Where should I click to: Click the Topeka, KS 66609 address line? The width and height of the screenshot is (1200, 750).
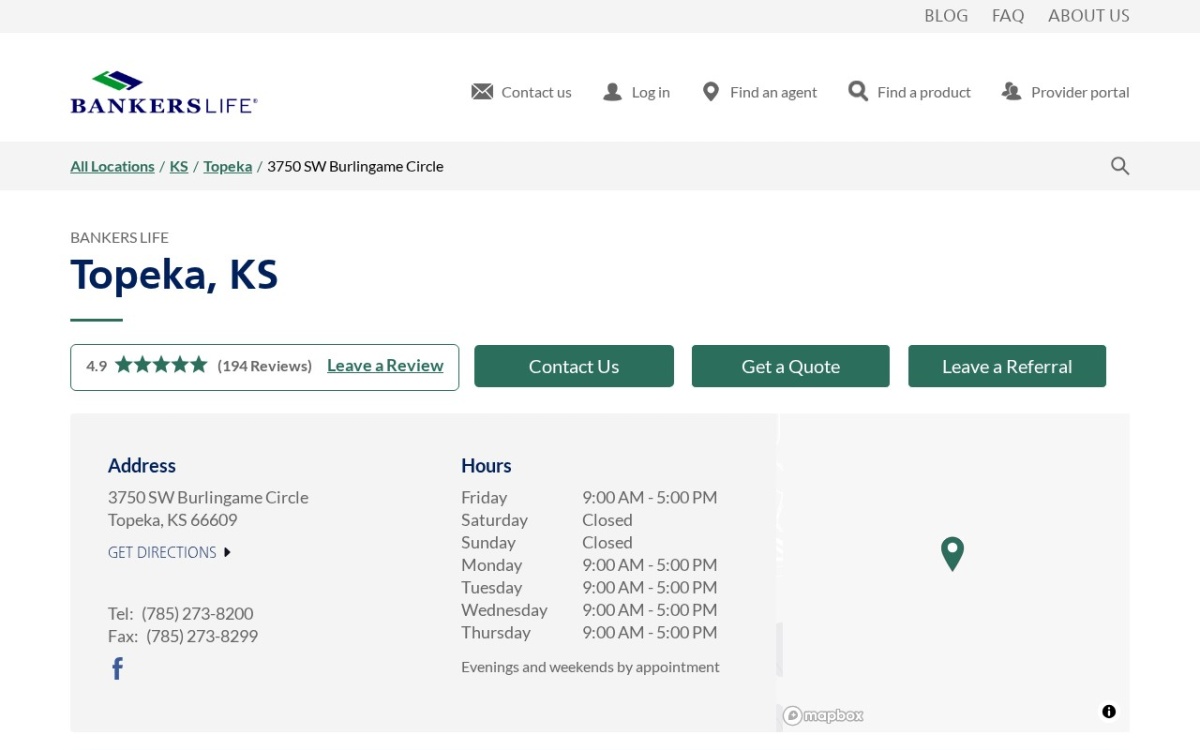click(173, 520)
